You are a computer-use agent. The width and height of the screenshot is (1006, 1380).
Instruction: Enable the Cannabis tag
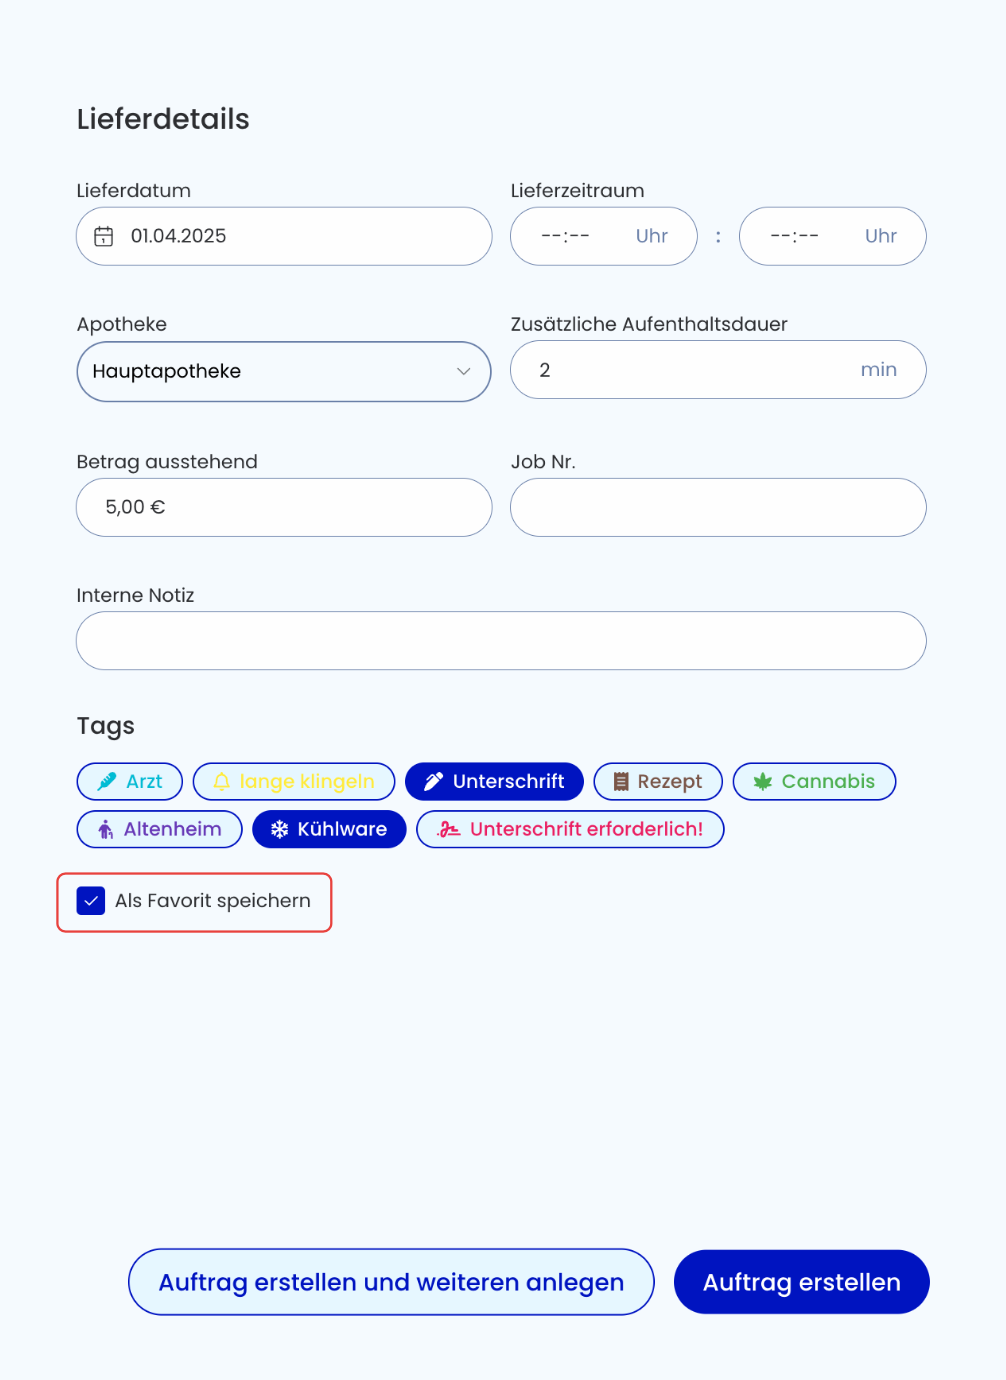point(814,782)
